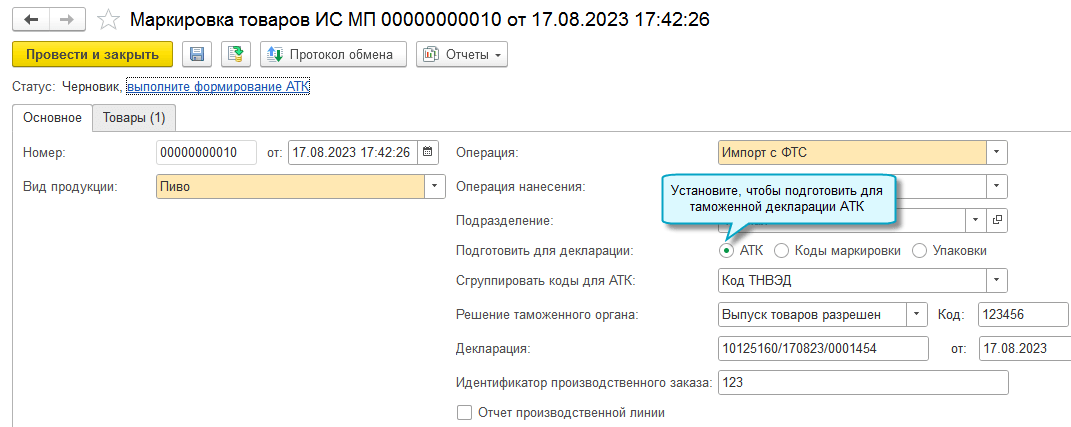This screenshot has width=1071, height=427.
Task: Click the post document icon
Action: pos(236,54)
